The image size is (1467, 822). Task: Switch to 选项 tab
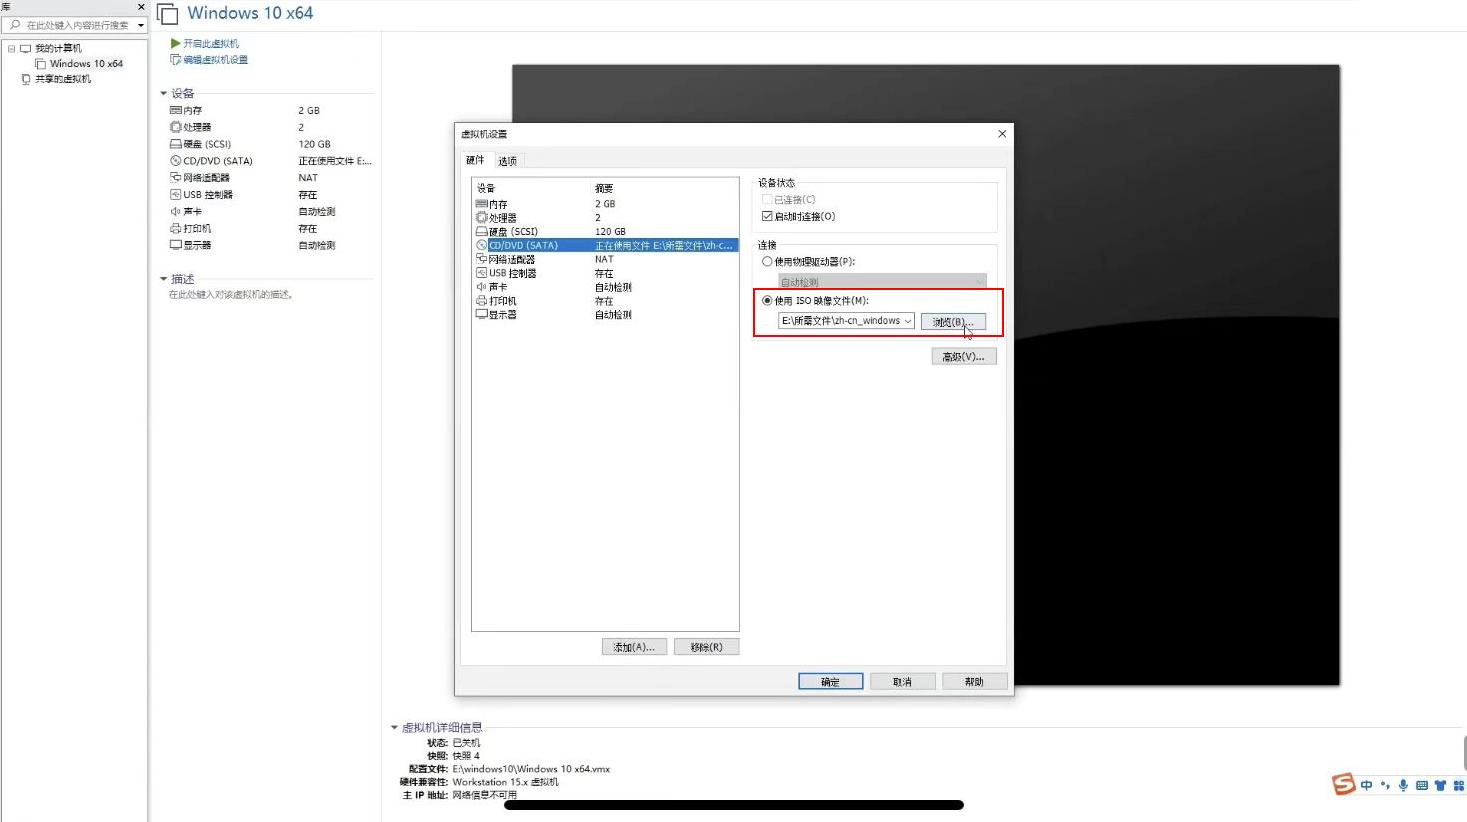point(508,161)
